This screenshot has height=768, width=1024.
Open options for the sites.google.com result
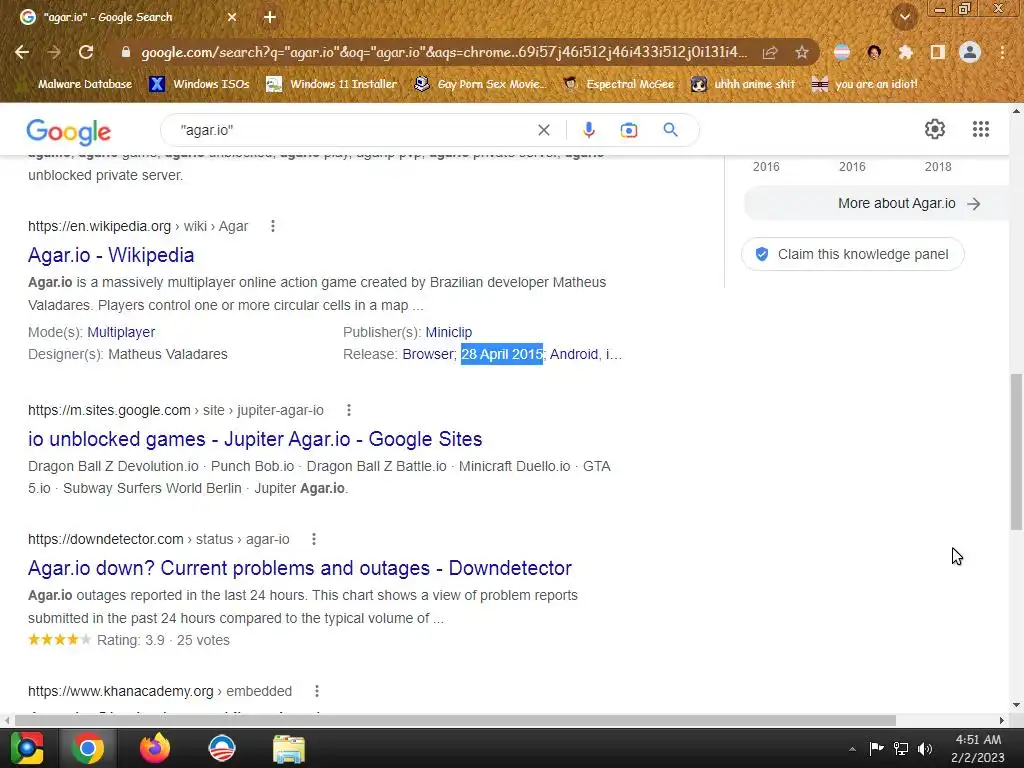coord(349,410)
